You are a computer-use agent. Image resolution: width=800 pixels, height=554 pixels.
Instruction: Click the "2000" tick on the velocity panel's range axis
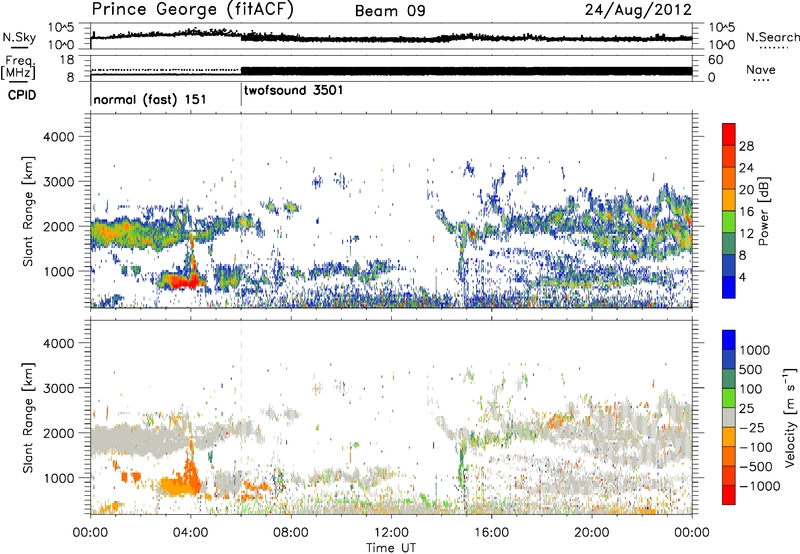[58, 433]
